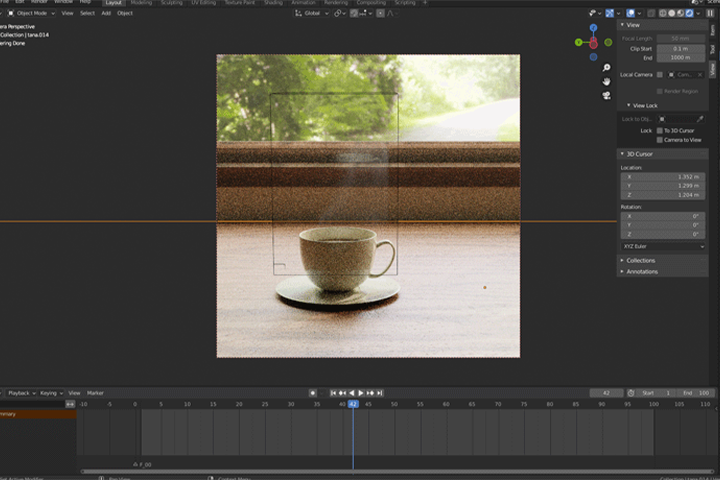Click the Clip Start 0.1 m field
Screen dimensions: 720x480
(681, 48)
